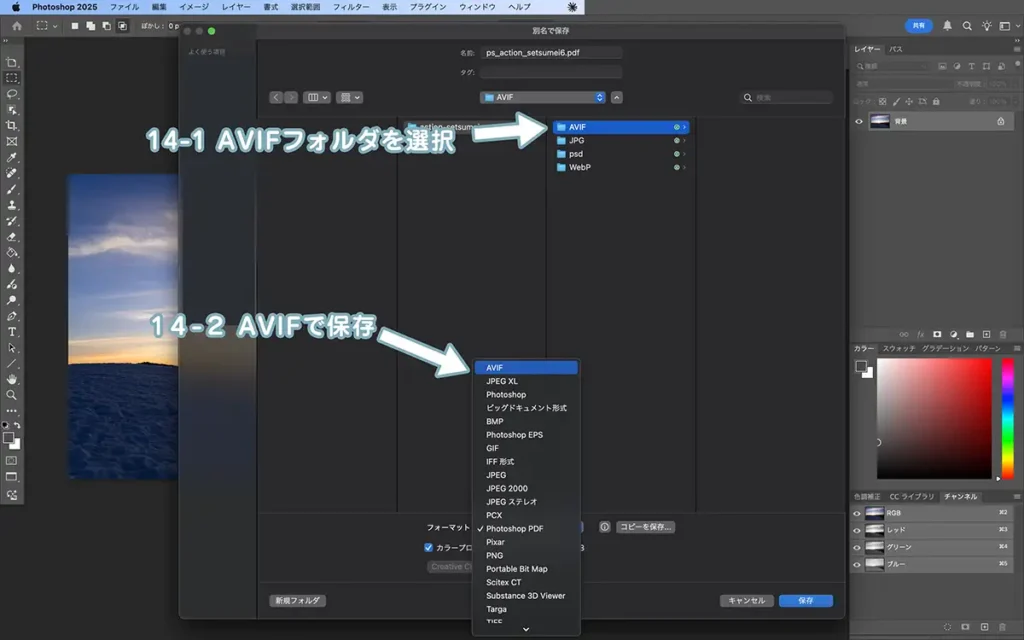Screen dimensions: 1024x640
Task: Hide the 背景 layer with eye icon
Action: point(858,121)
